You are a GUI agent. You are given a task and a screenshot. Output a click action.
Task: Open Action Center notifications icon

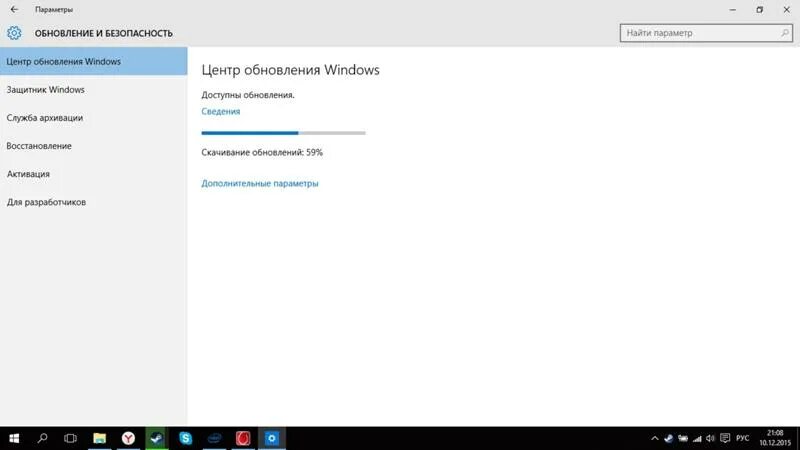[725, 438]
